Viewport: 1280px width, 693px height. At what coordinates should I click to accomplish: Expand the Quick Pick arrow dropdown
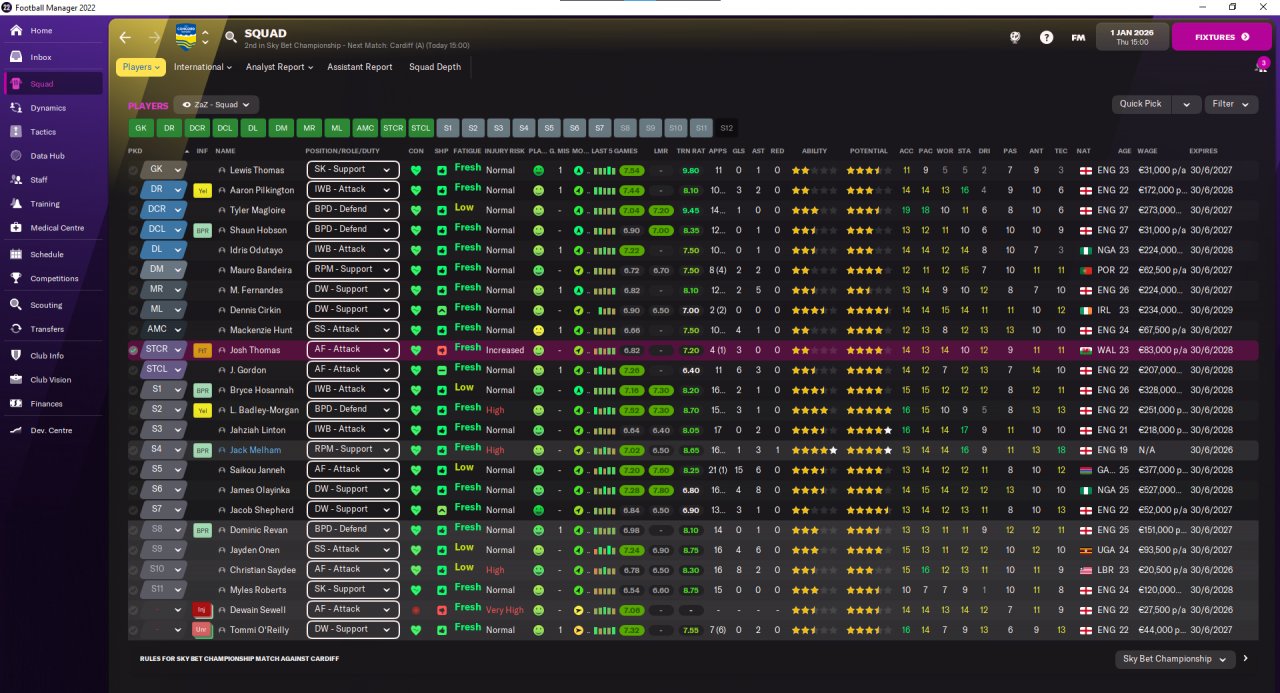coord(1186,104)
